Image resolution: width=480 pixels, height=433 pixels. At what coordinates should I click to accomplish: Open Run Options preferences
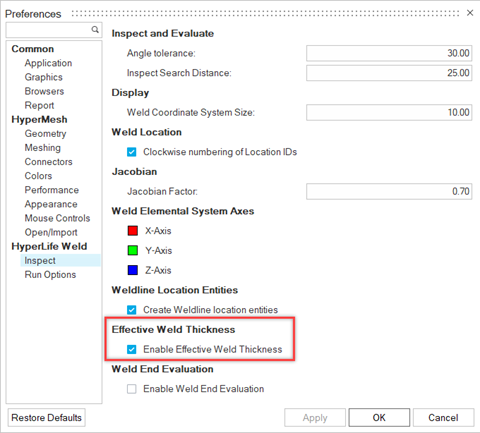click(x=50, y=275)
